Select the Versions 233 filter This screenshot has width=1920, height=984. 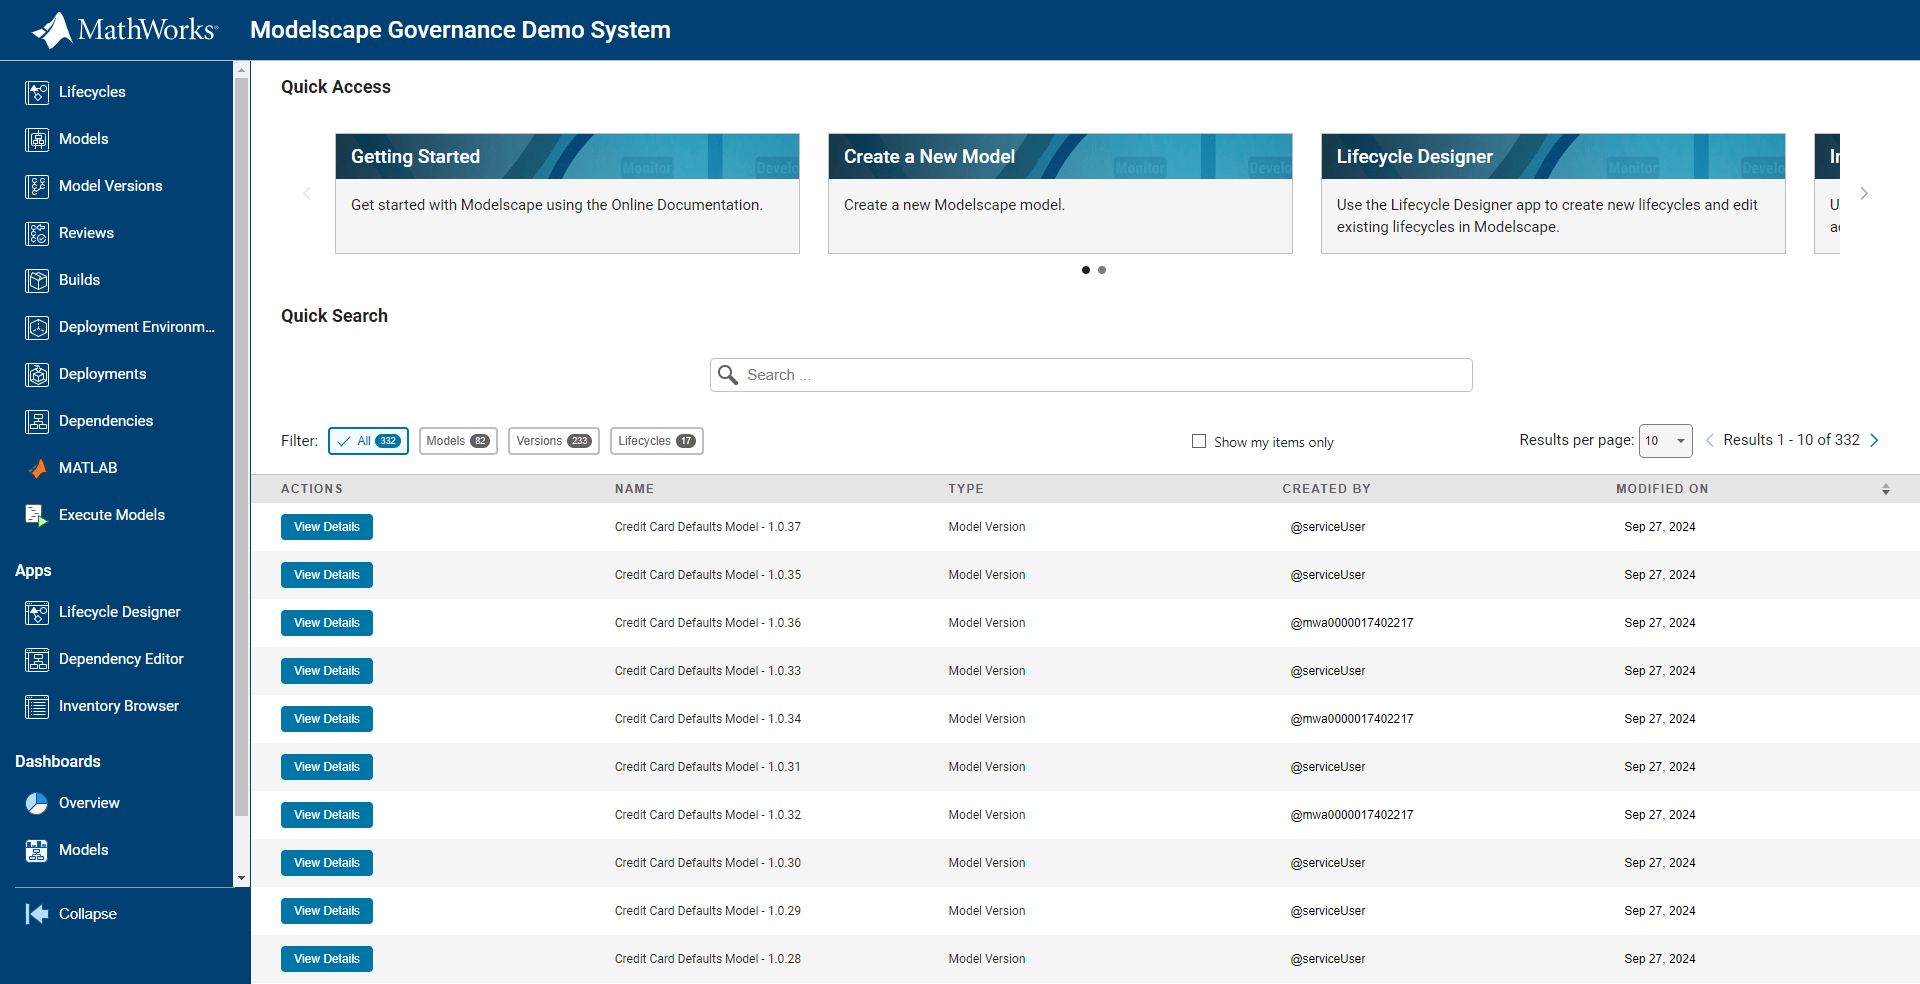553,441
